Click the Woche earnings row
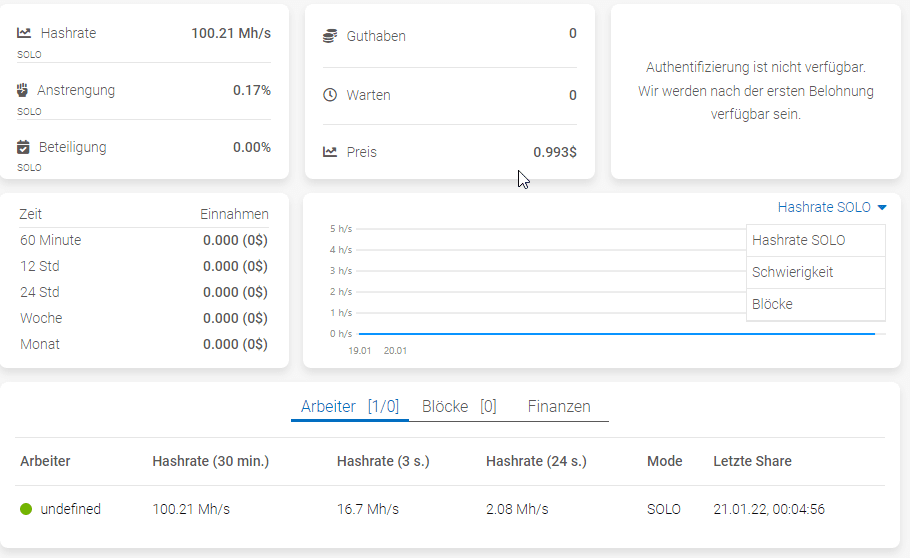This screenshot has height=558, width=910. [x=144, y=318]
